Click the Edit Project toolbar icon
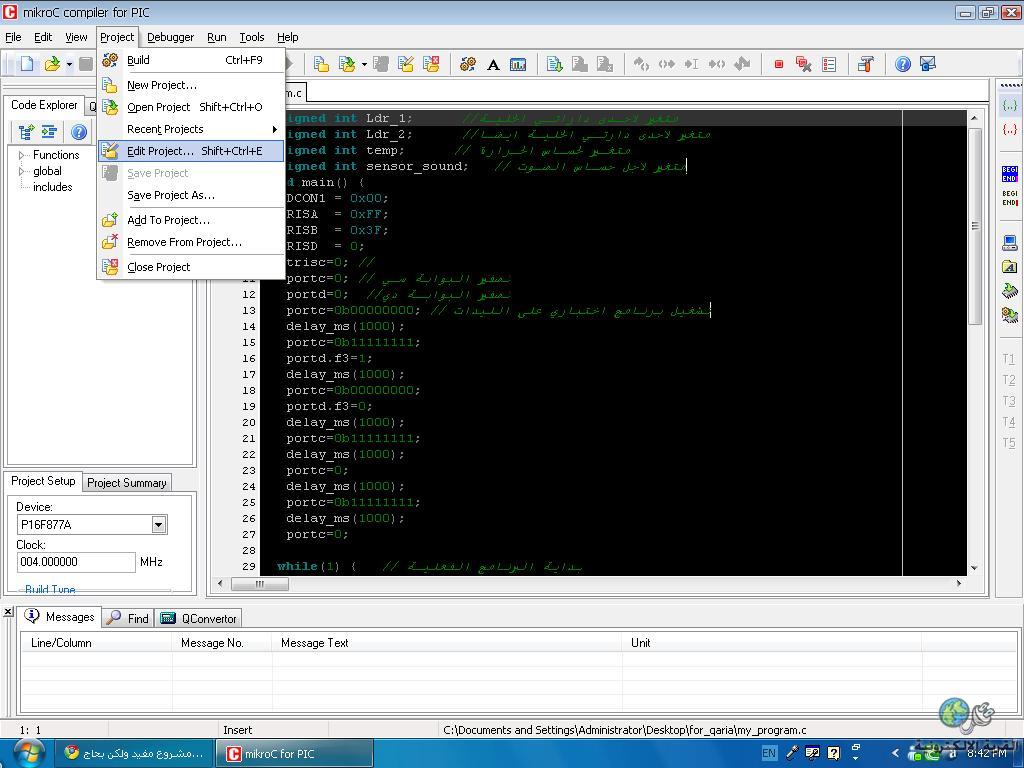 [406, 63]
